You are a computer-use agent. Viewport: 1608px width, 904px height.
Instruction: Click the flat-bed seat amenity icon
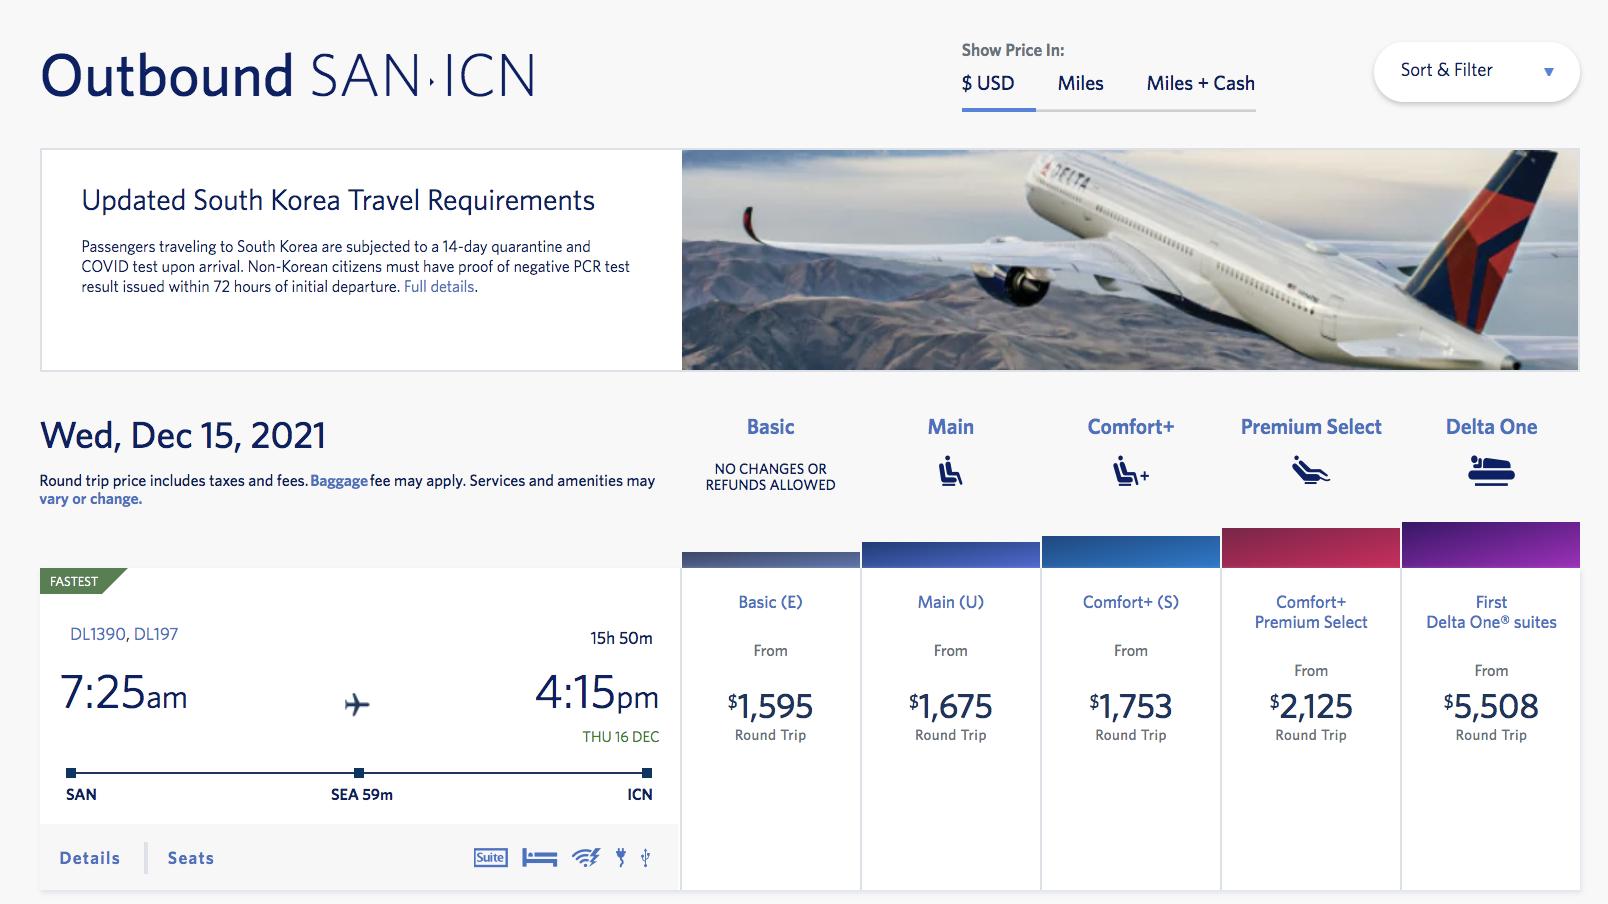(x=539, y=858)
